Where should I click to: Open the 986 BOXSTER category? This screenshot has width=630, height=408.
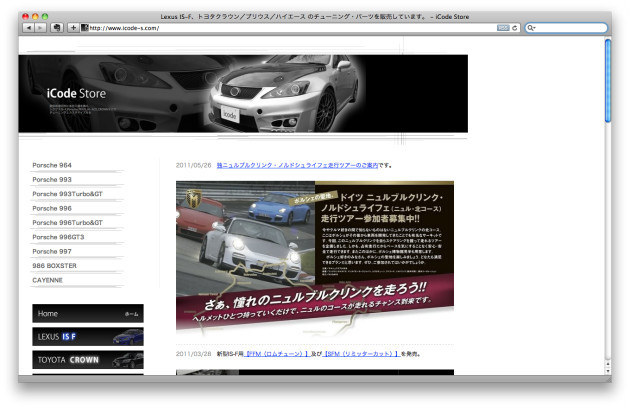point(54,266)
